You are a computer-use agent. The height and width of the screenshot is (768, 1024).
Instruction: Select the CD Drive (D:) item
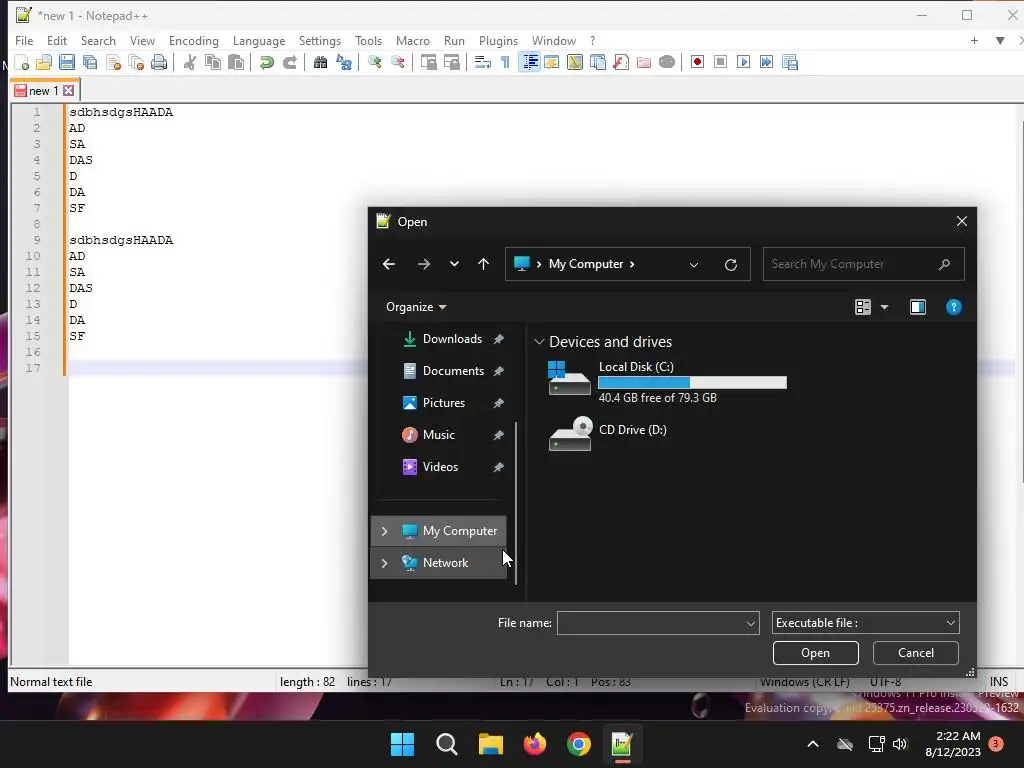click(x=608, y=434)
